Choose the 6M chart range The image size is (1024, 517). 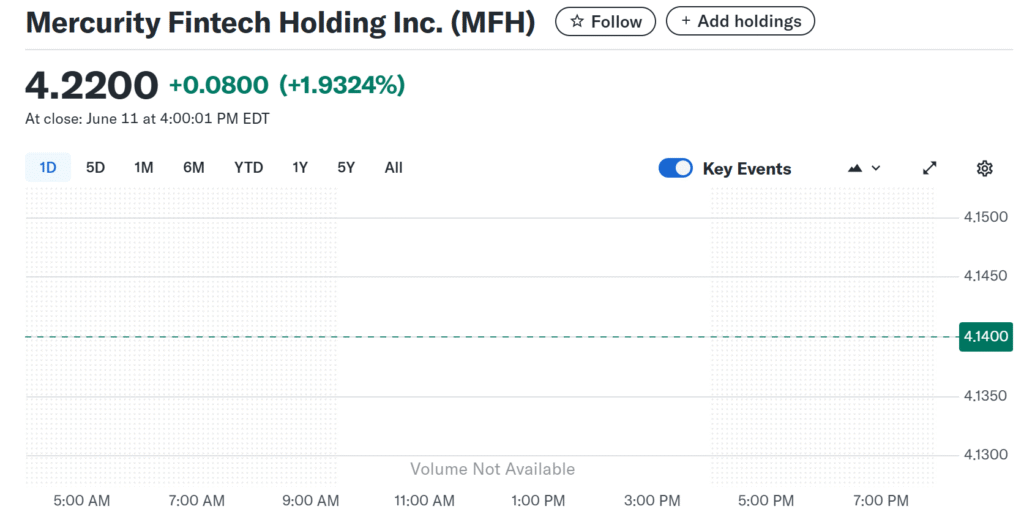193,168
